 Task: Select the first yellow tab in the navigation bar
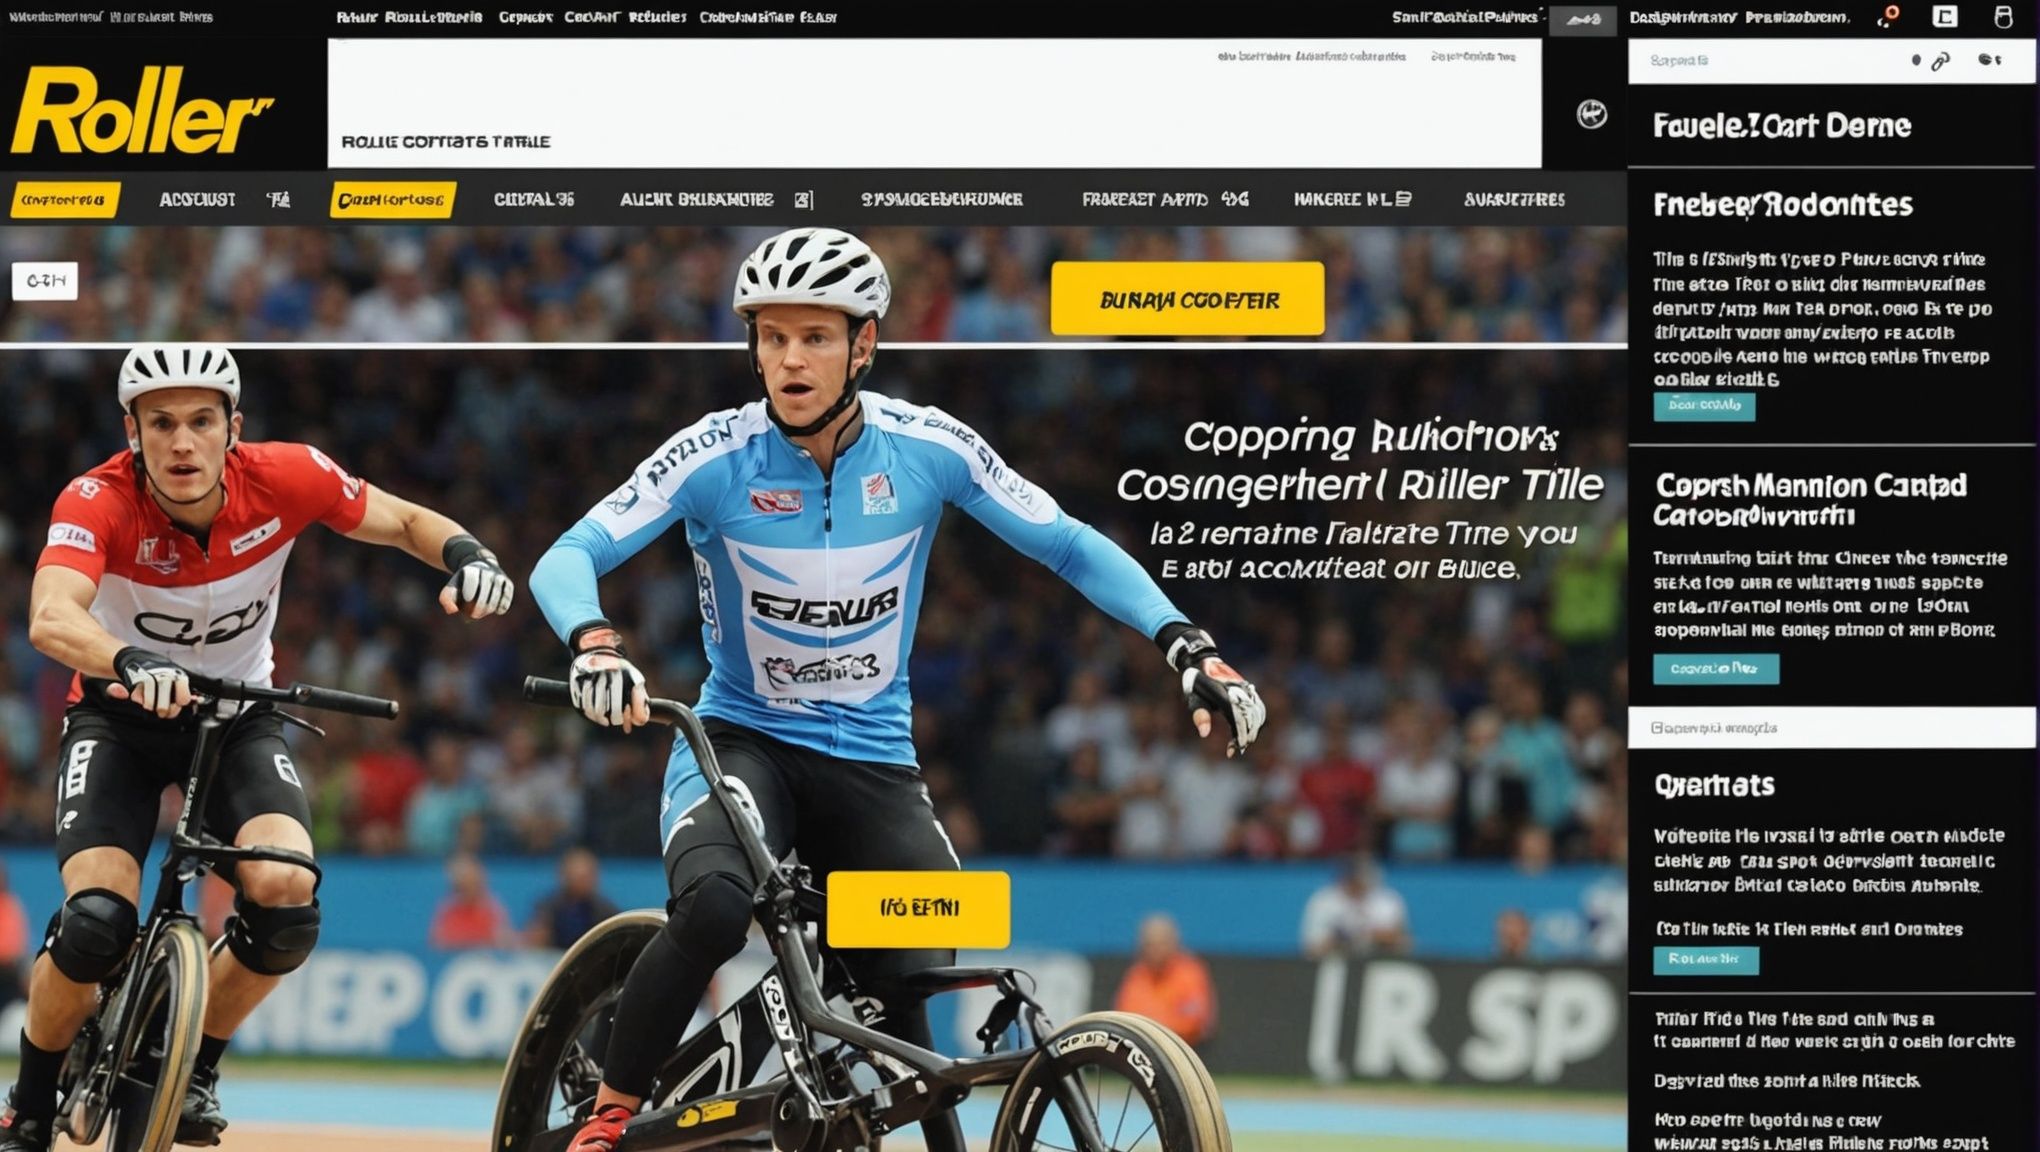point(65,200)
